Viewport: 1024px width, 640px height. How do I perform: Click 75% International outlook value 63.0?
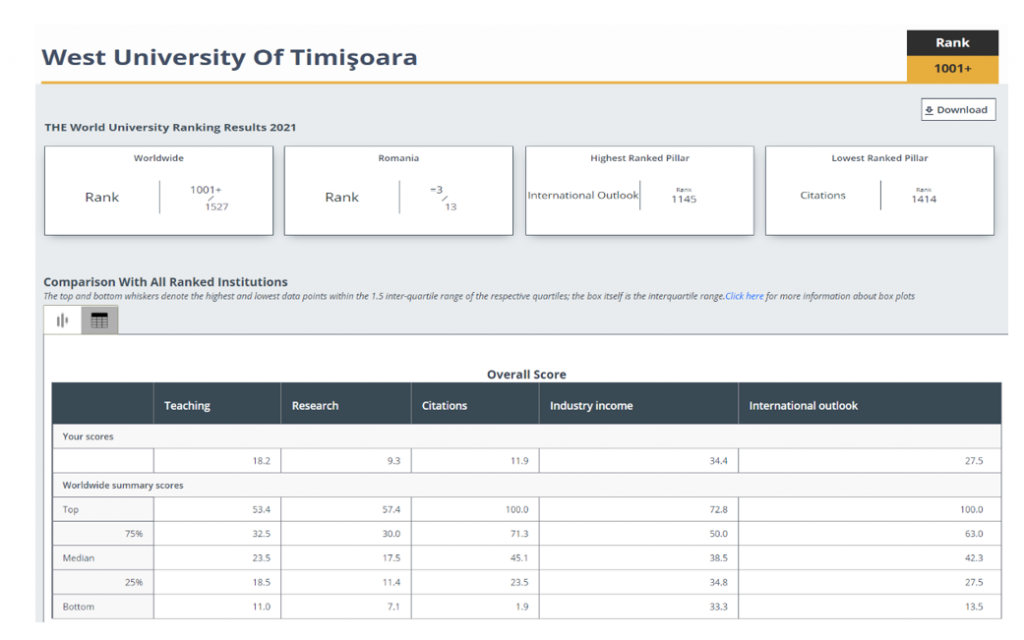pyautogui.click(x=974, y=534)
